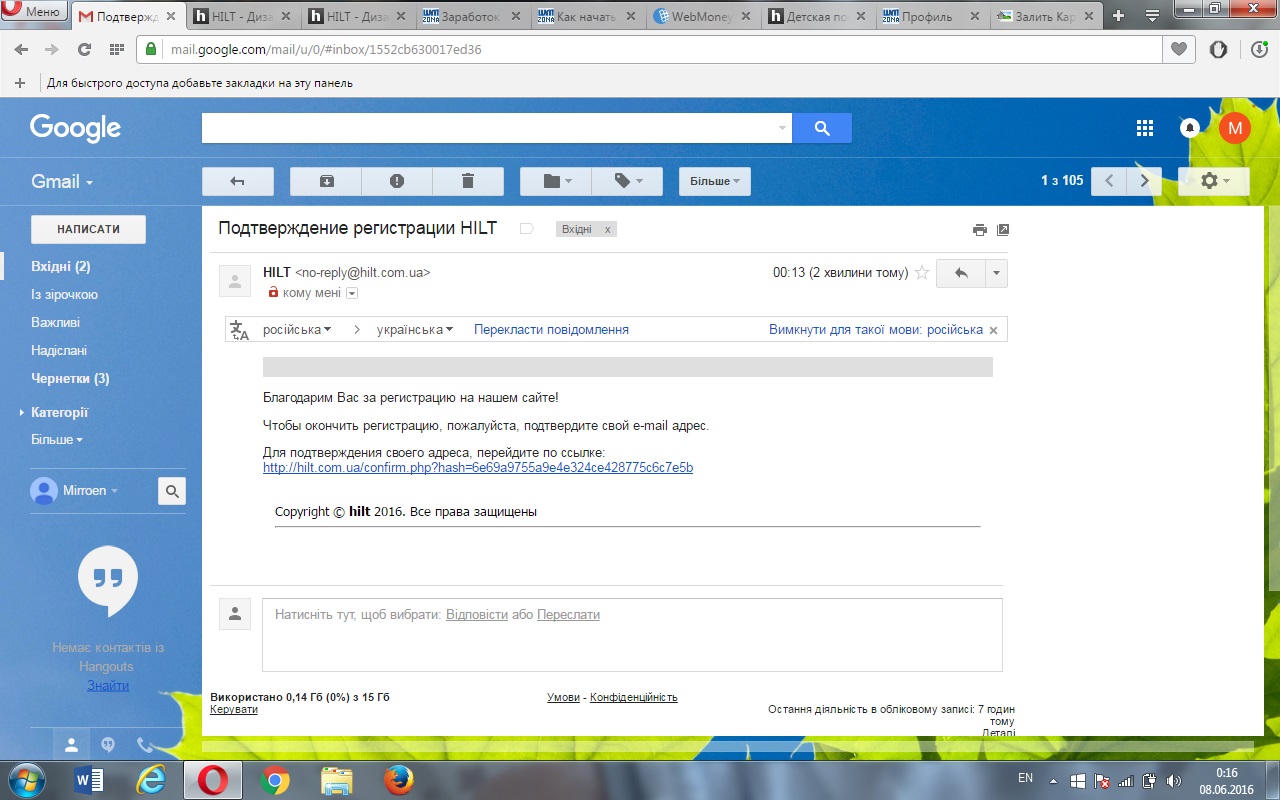Open the Конфіденційність link
1280x800 pixels.
point(633,697)
